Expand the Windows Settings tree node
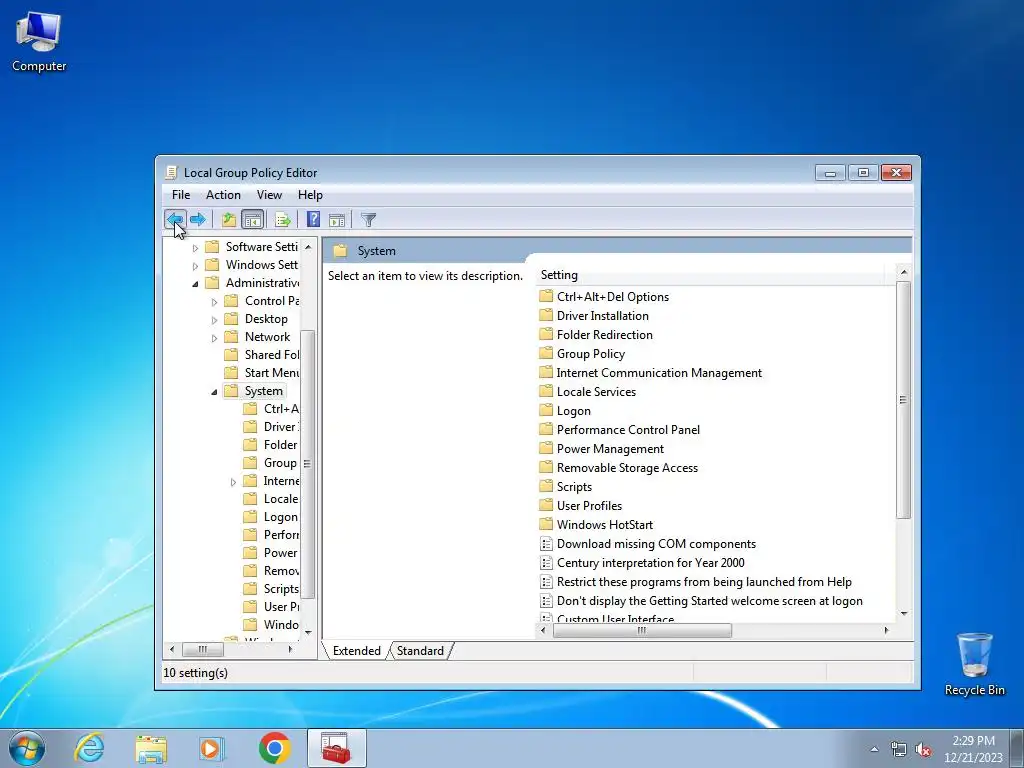This screenshot has height=768, width=1024. click(x=195, y=266)
